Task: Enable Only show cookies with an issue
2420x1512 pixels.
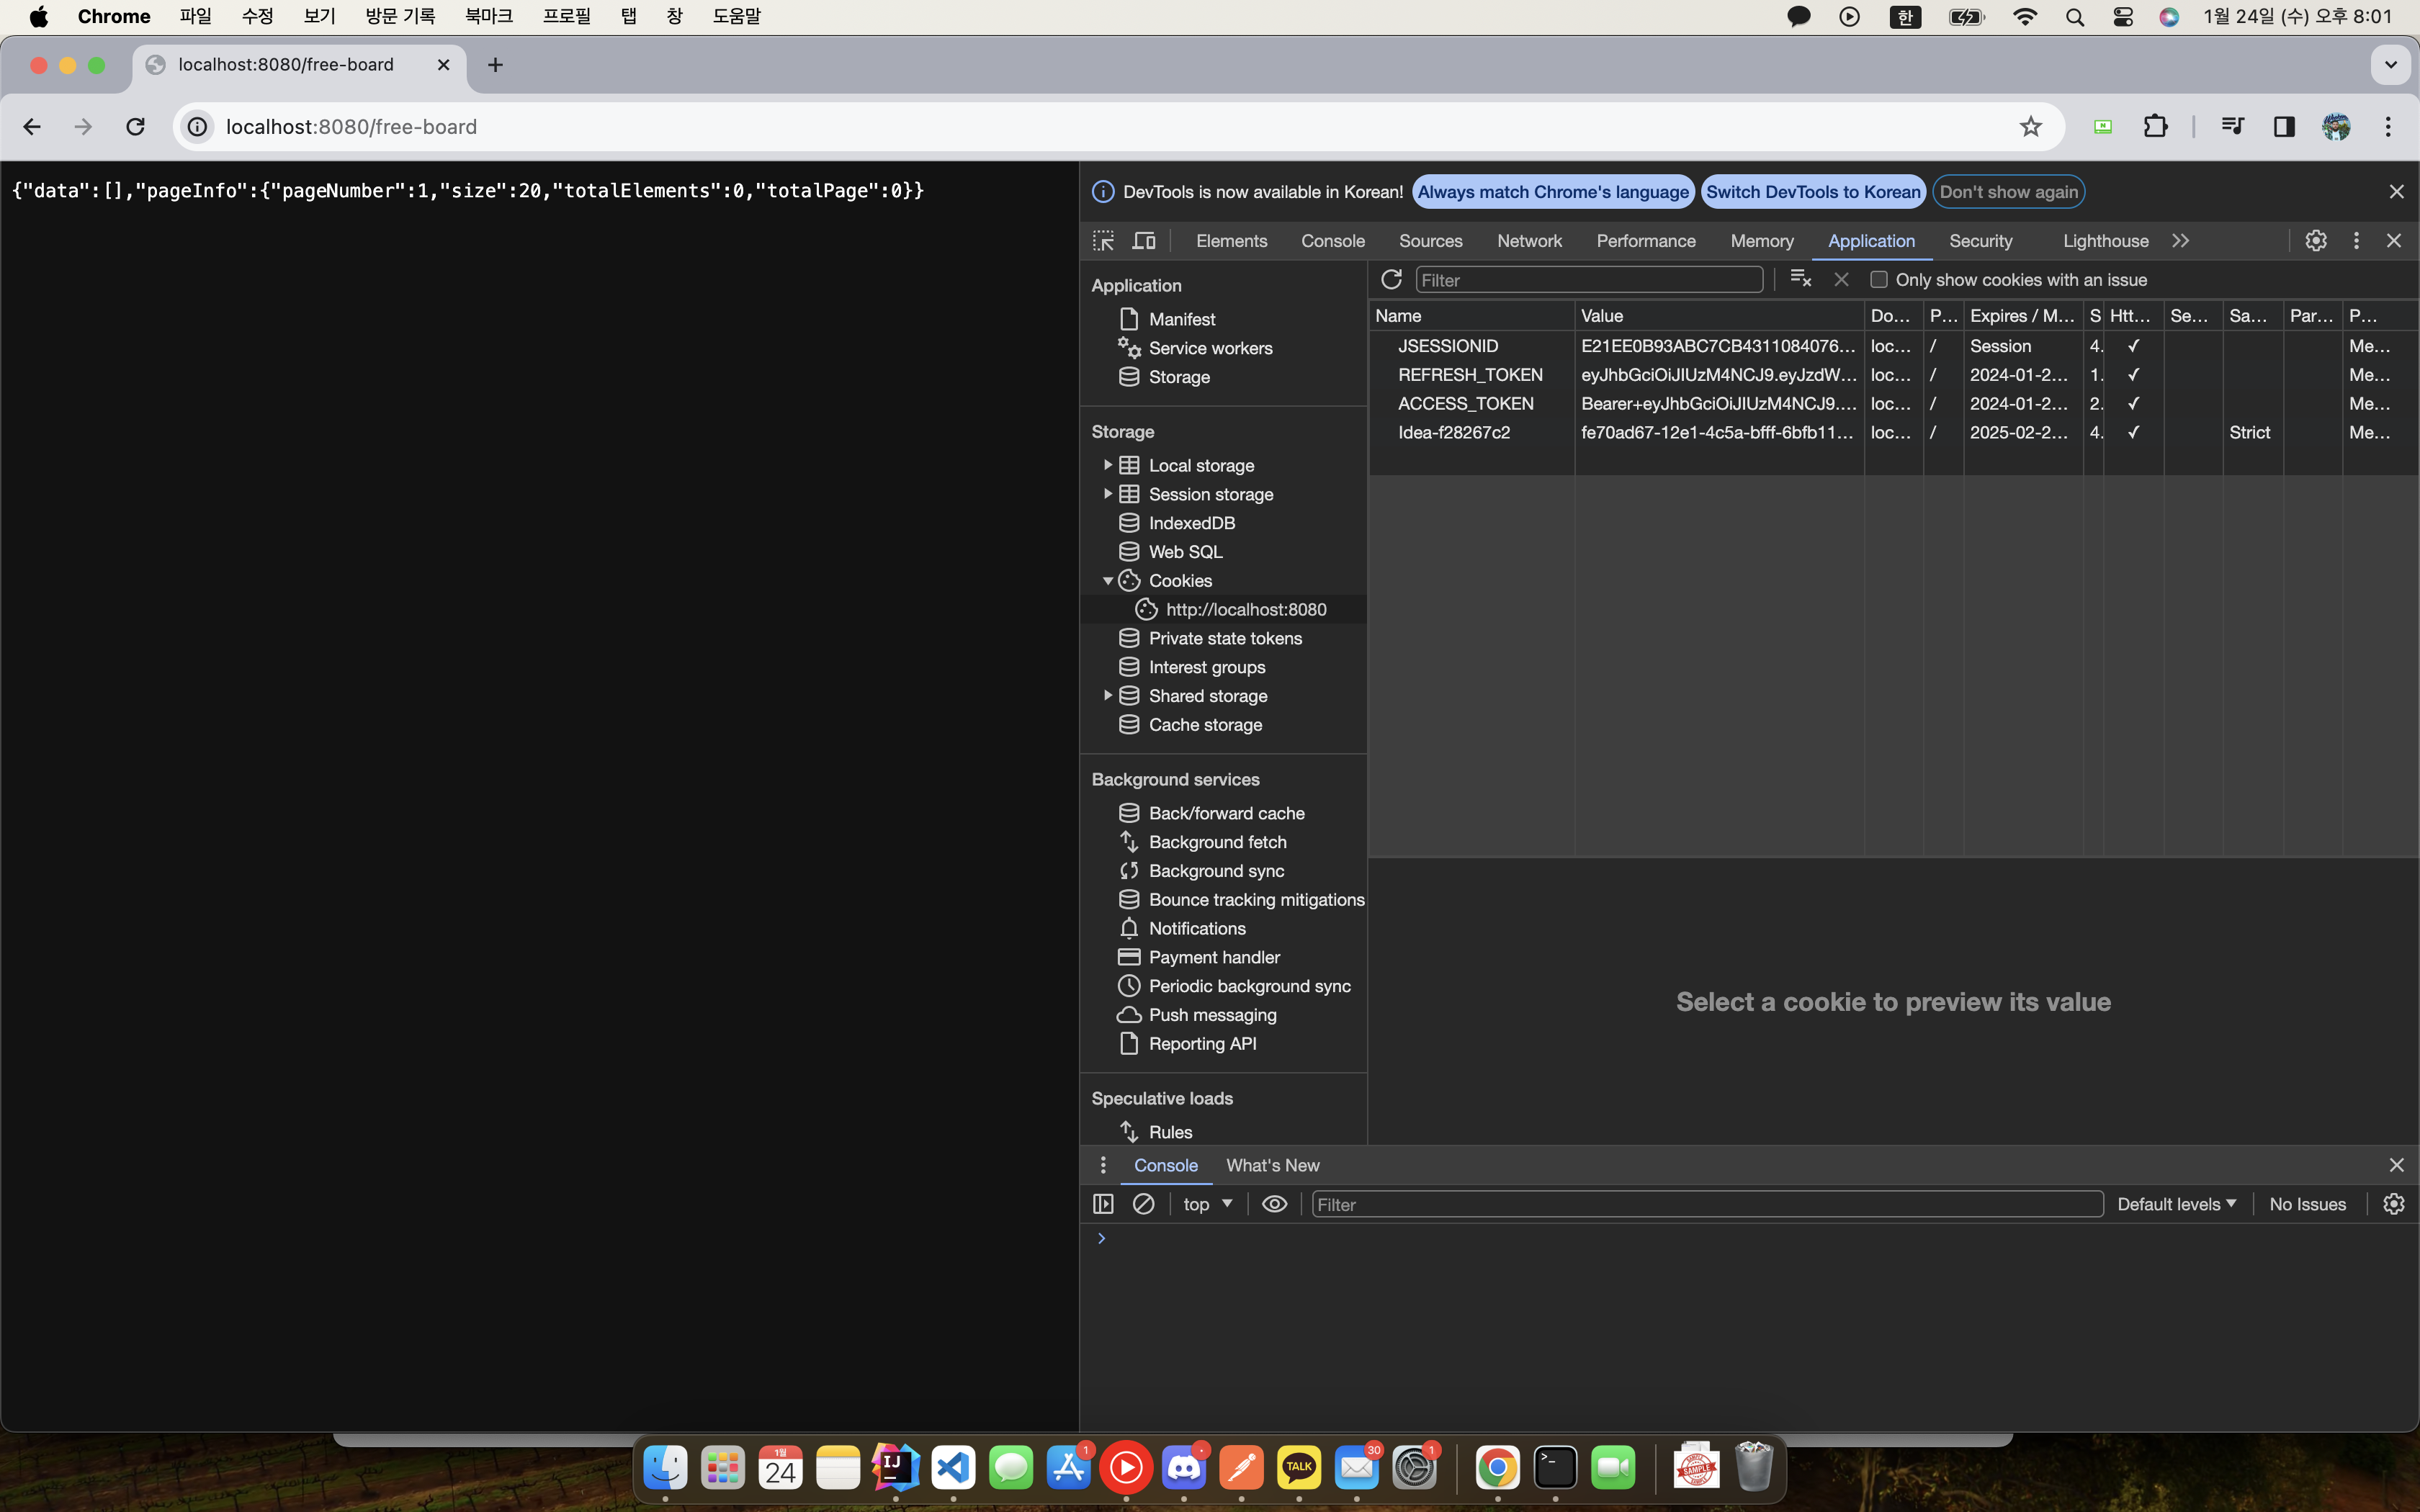Action: pos(1879,280)
